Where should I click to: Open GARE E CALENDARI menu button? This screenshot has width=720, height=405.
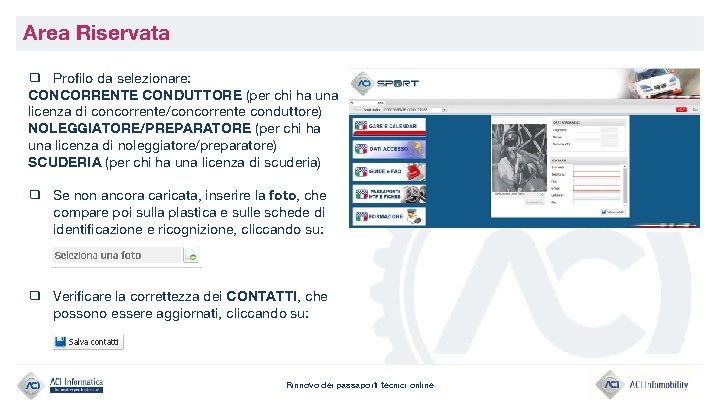coord(389,126)
